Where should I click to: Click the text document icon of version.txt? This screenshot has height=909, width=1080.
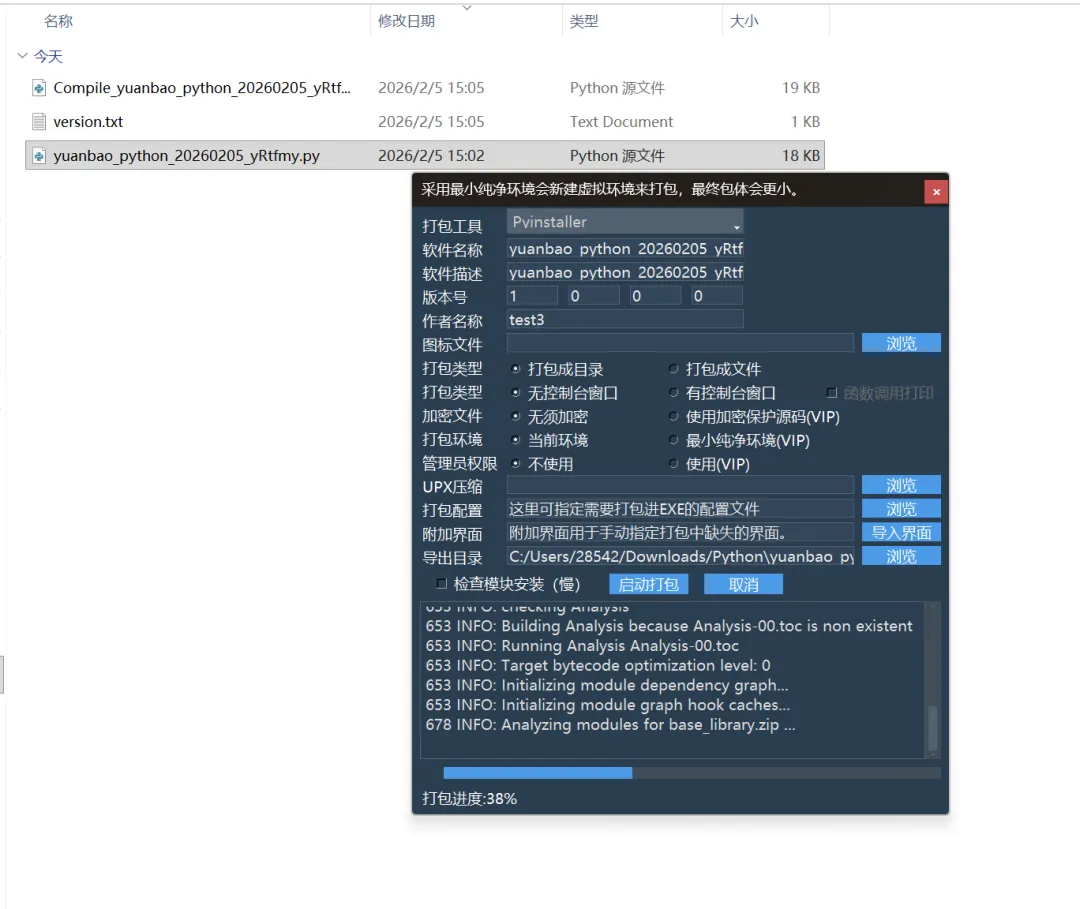(39, 122)
